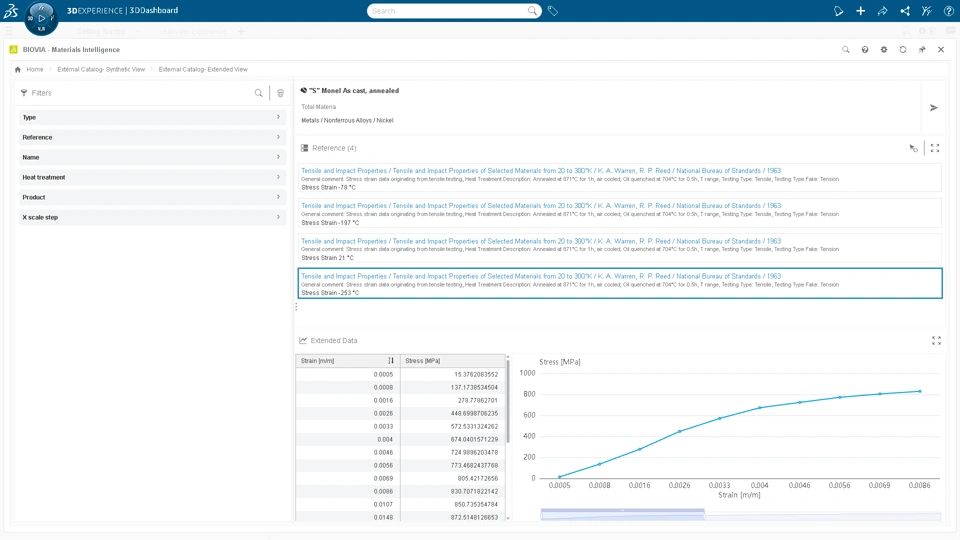
Task: Click the send arrow on material header
Action: click(934, 108)
